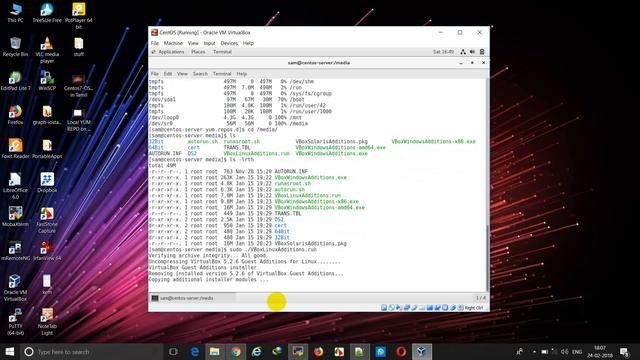Open Opera browser from the taskbar
The image size is (640, 360).
coord(401,351)
